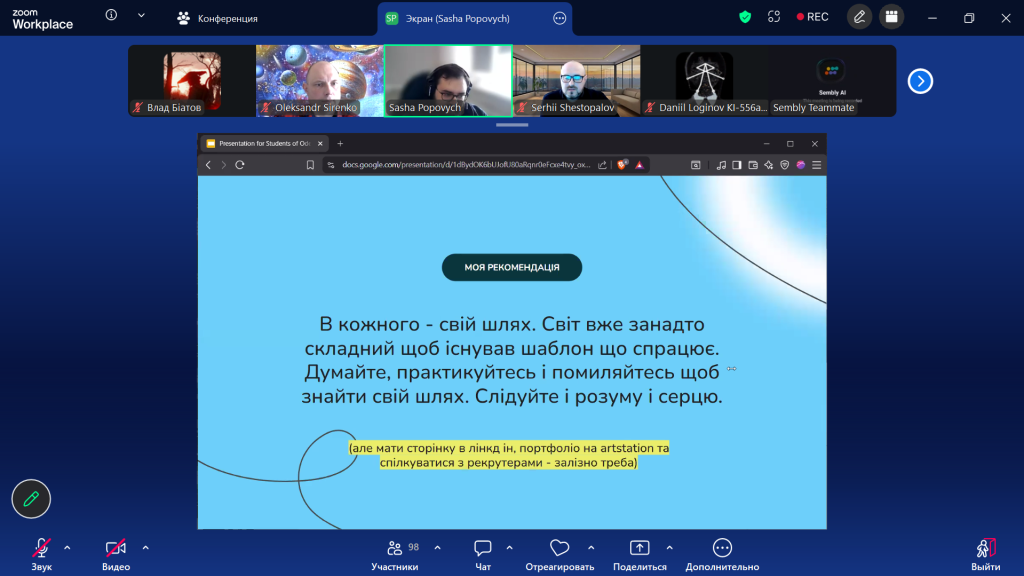Screen dimensions: 1024x576
Task: Expand video options arrow next to Видео
Action: (146, 548)
